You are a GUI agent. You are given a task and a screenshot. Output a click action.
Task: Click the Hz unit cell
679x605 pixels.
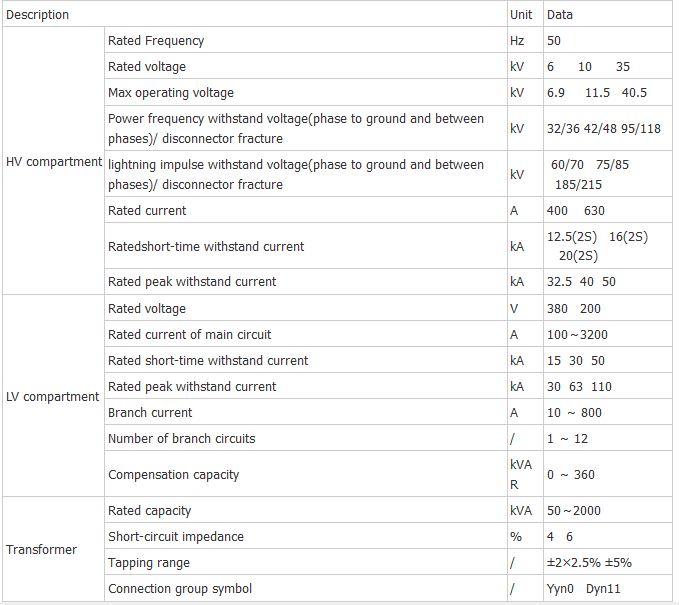tap(517, 41)
